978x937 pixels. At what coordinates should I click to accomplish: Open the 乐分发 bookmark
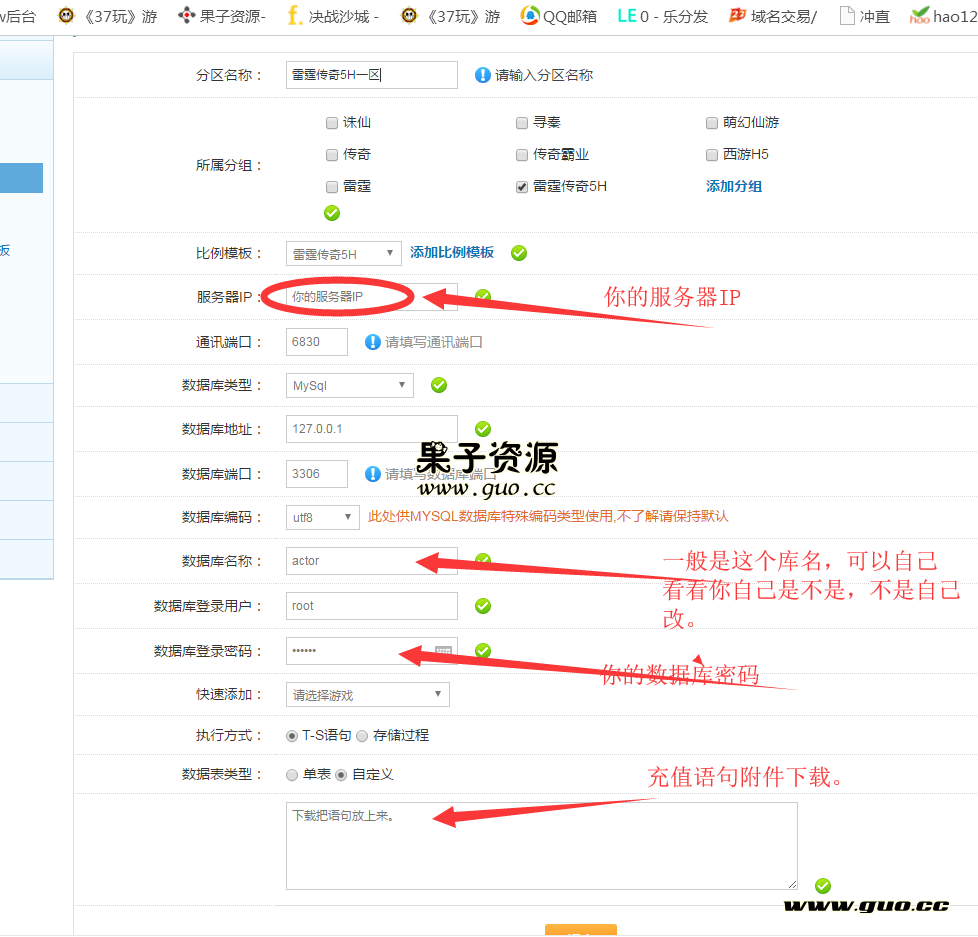tap(662, 15)
